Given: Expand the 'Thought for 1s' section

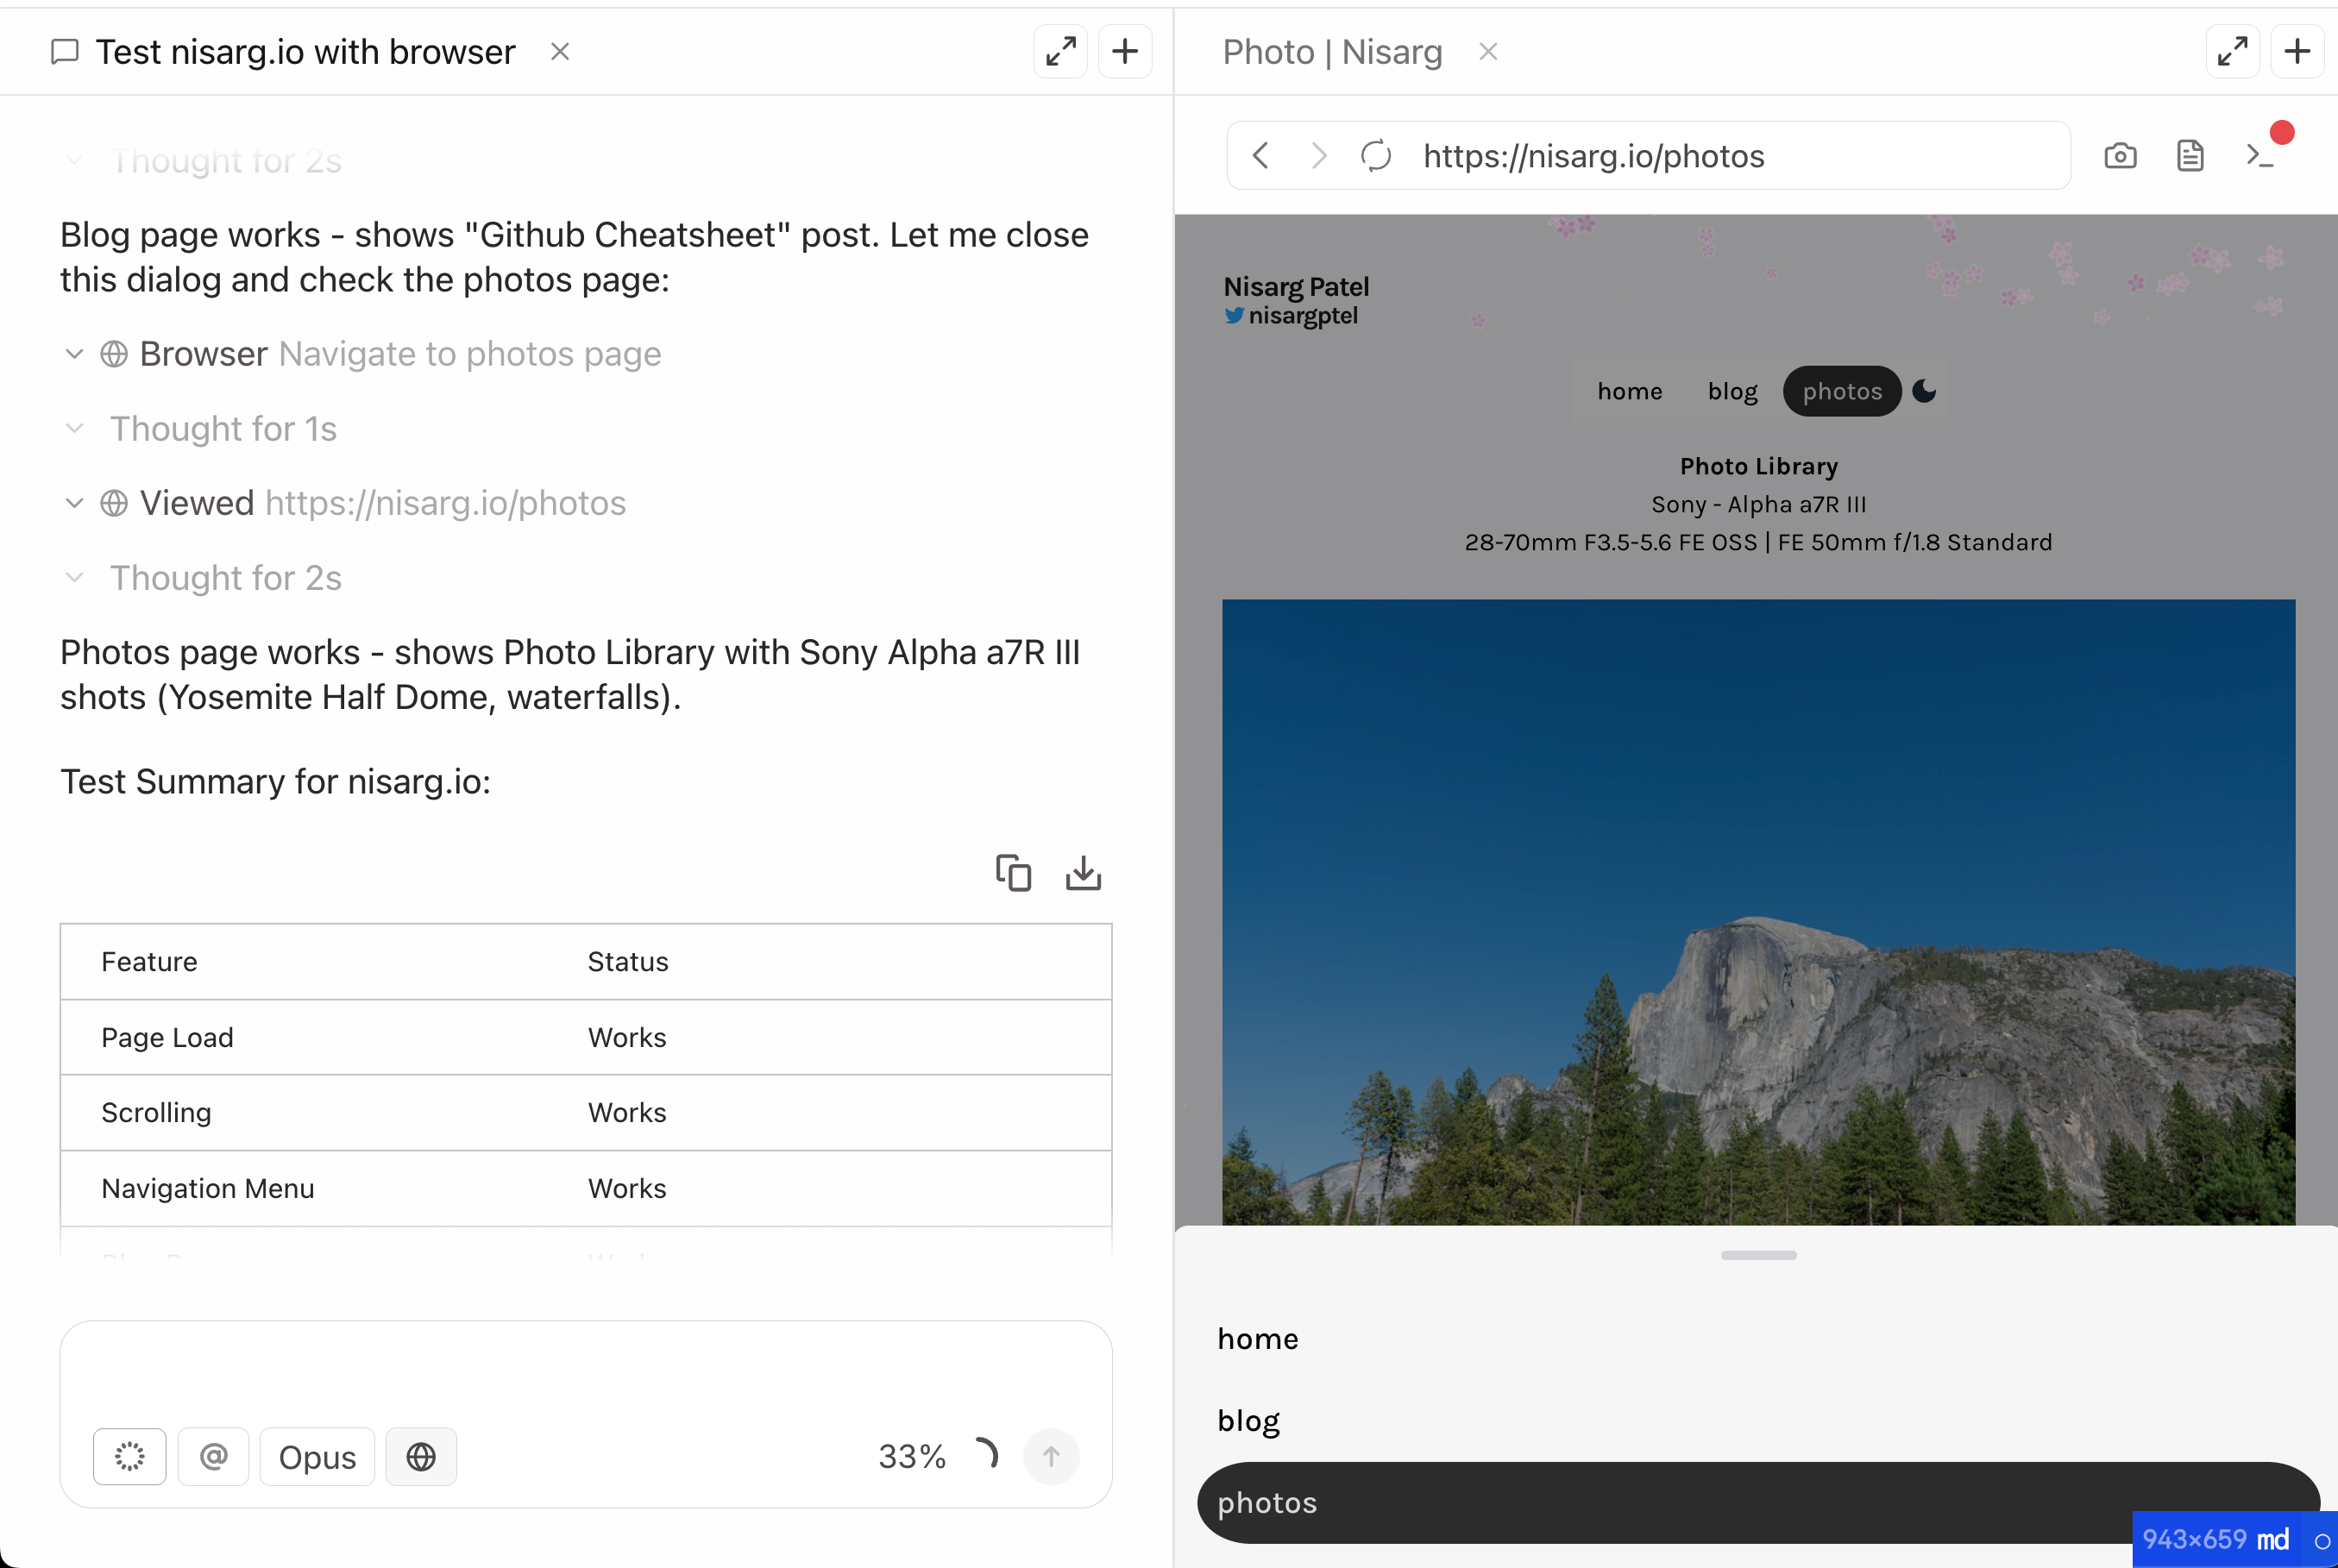Looking at the screenshot, I should click(222, 429).
